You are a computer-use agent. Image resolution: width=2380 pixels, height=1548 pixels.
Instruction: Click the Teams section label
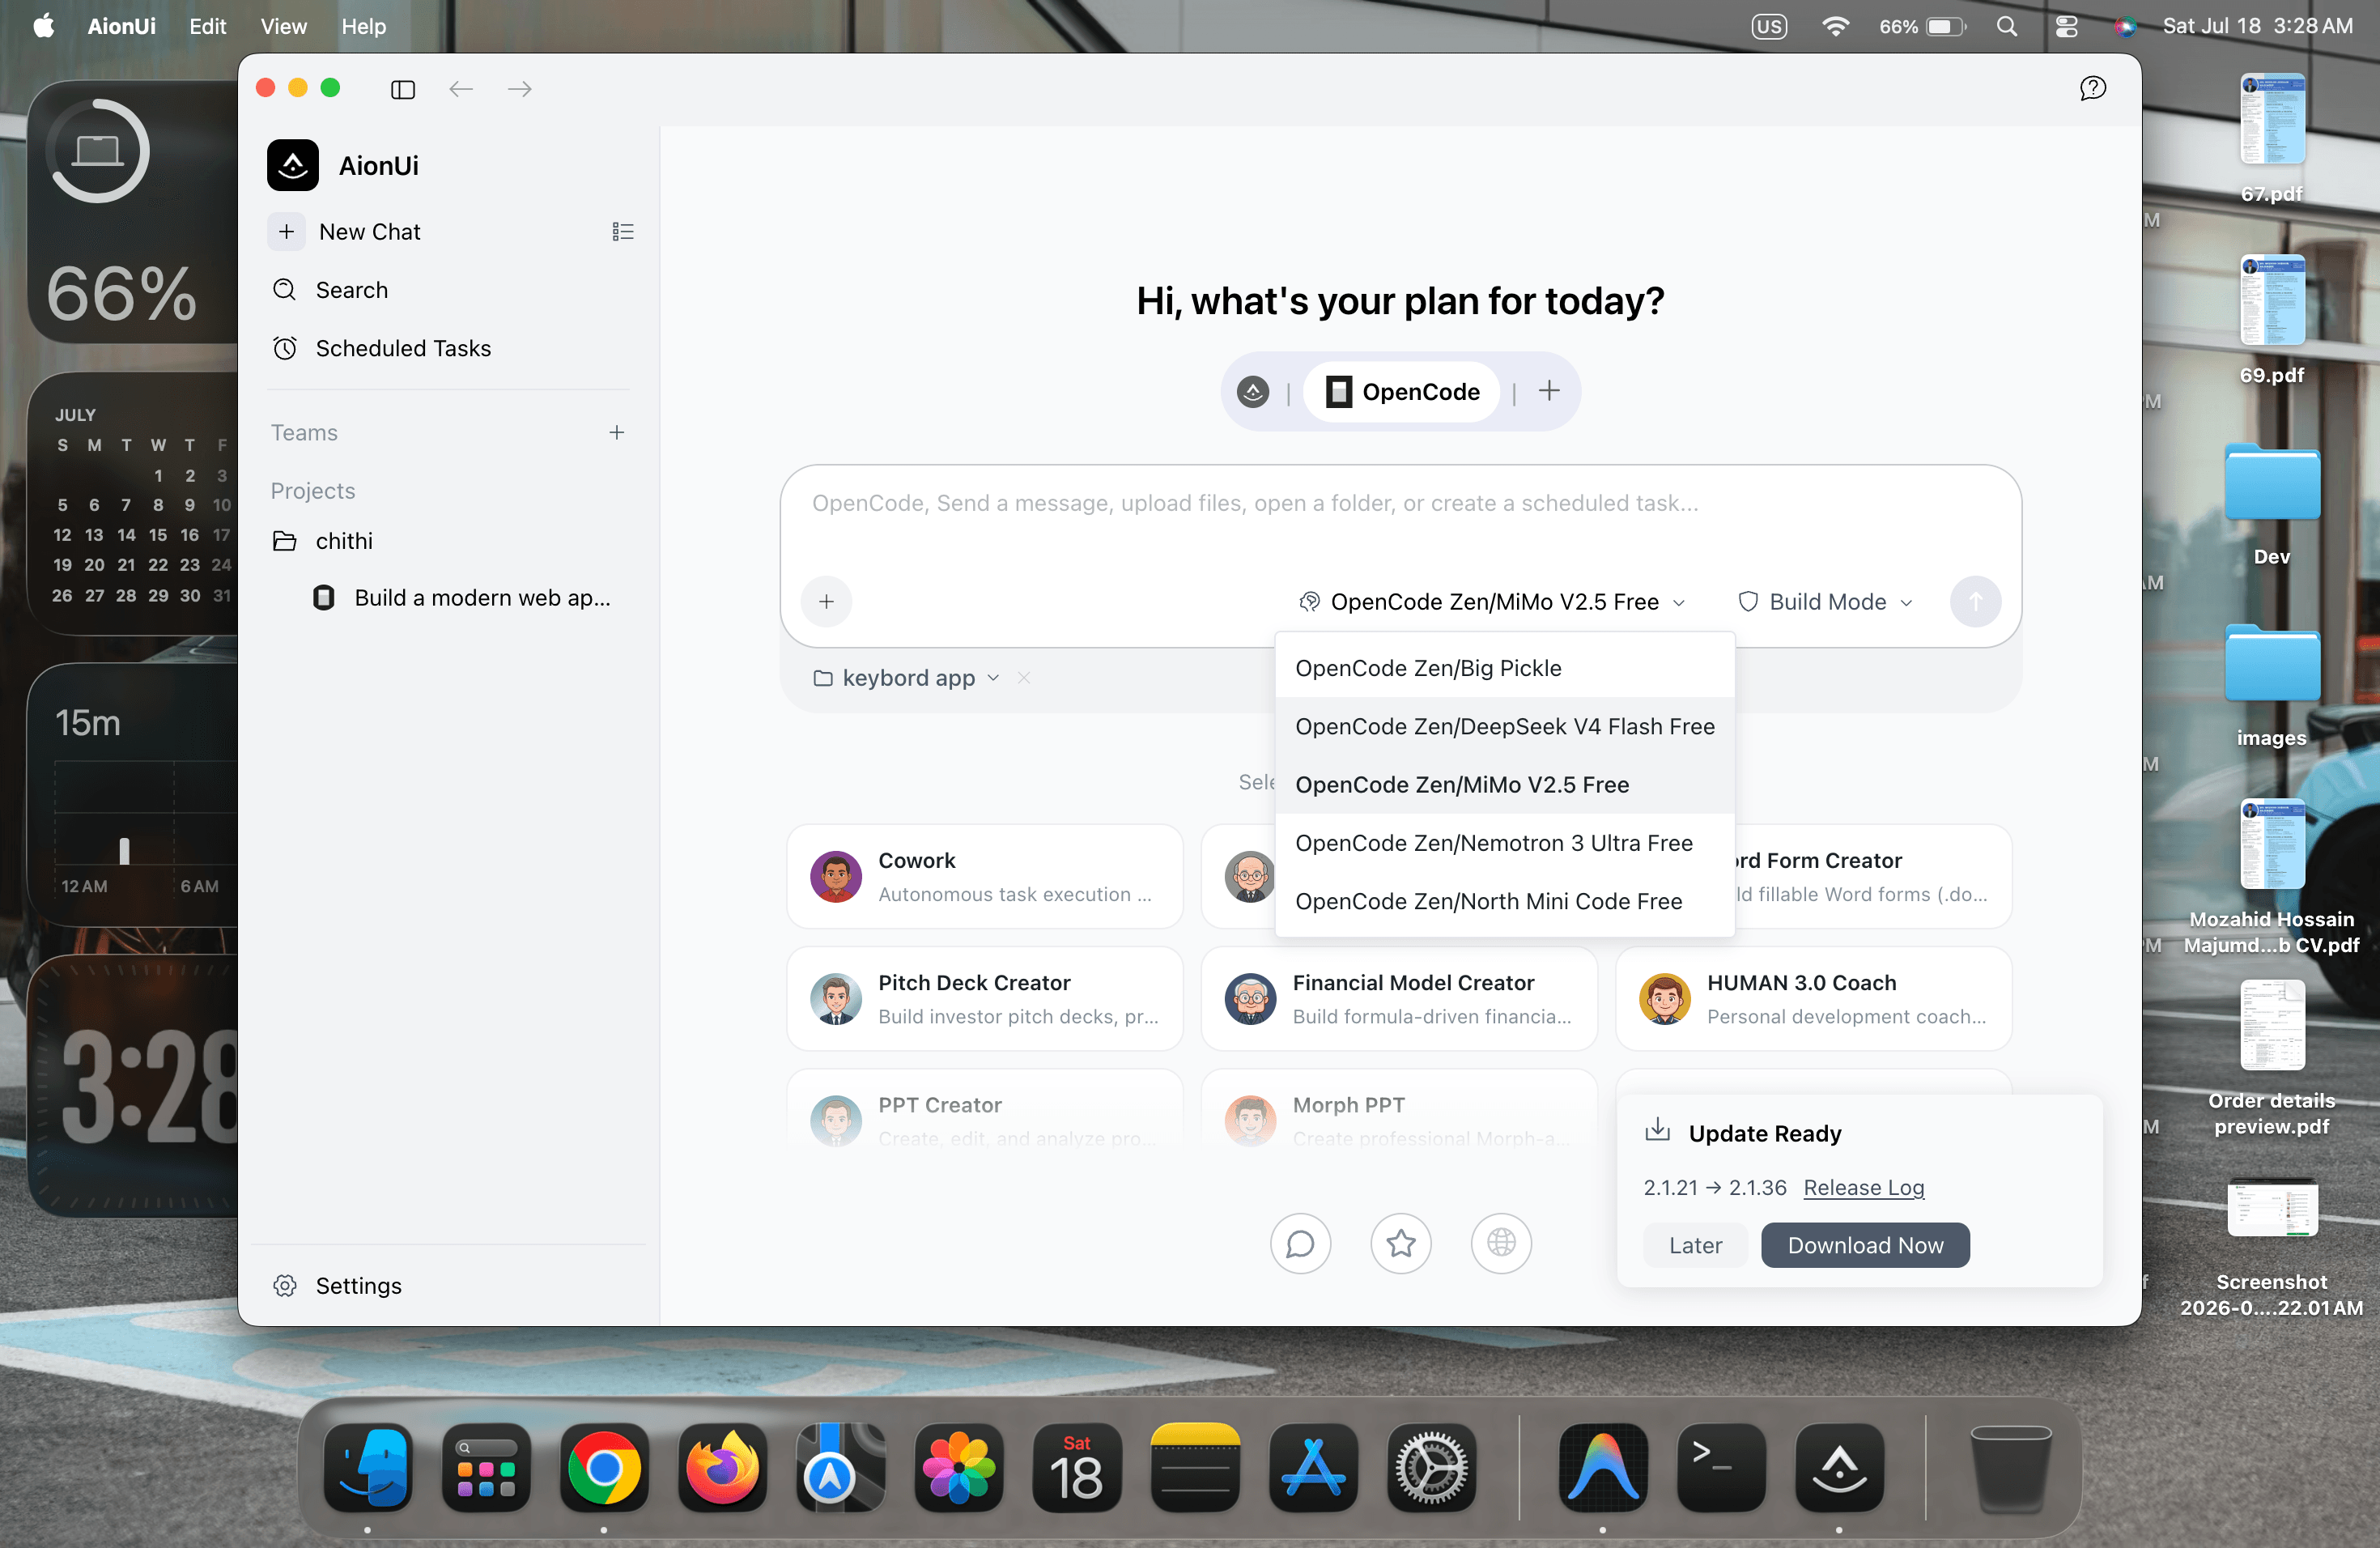click(304, 432)
